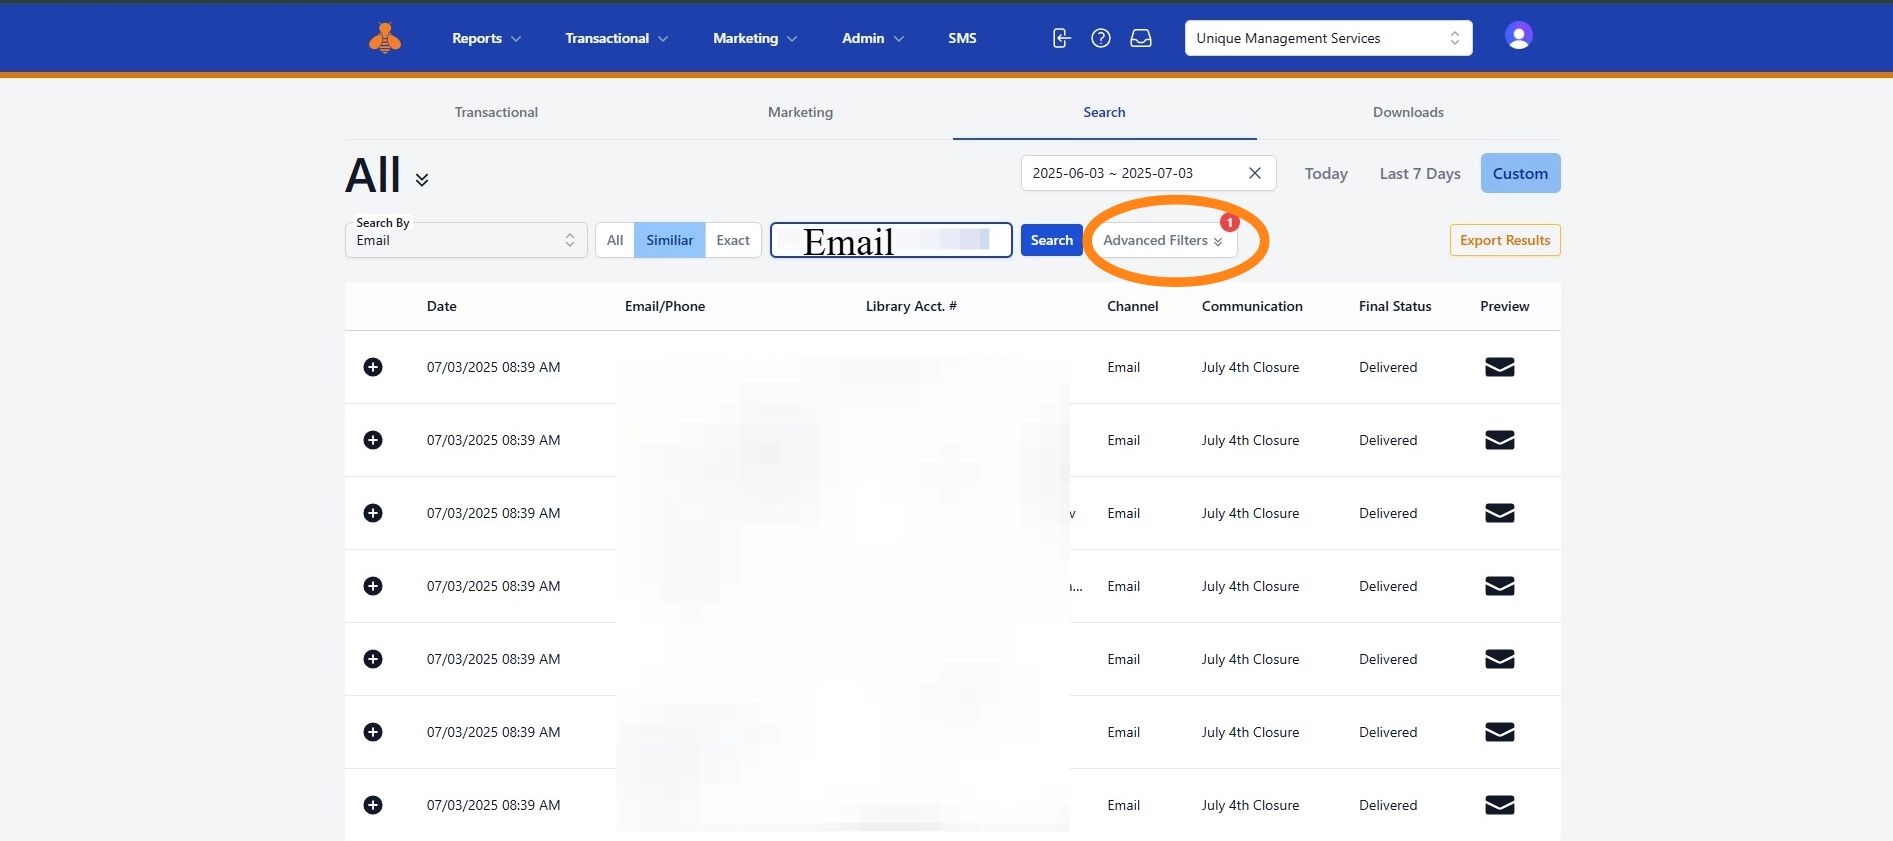Expand the first row plus icon

pyautogui.click(x=373, y=367)
